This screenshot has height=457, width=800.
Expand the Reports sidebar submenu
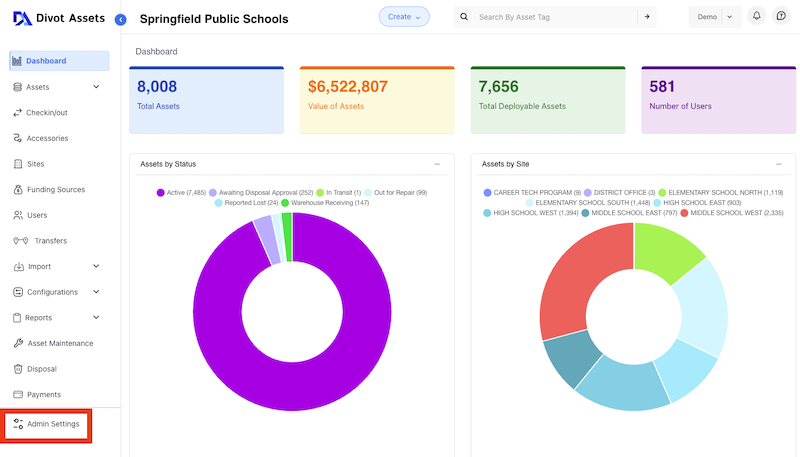tap(96, 318)
